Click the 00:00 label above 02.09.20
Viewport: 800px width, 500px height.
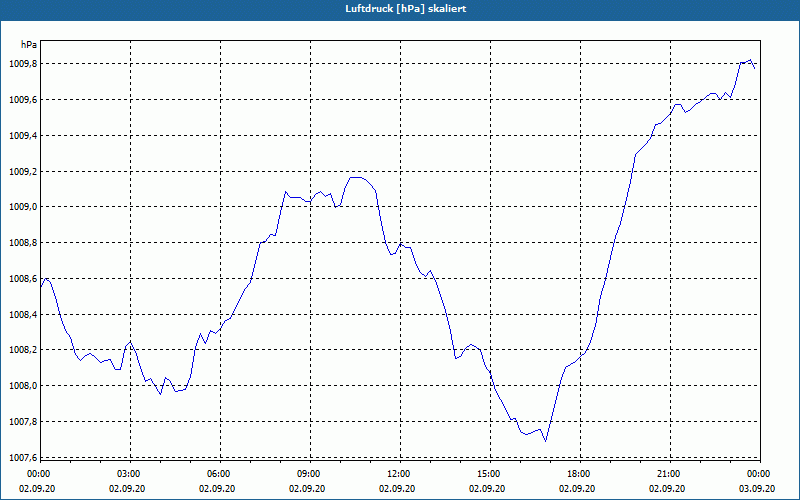37,474
